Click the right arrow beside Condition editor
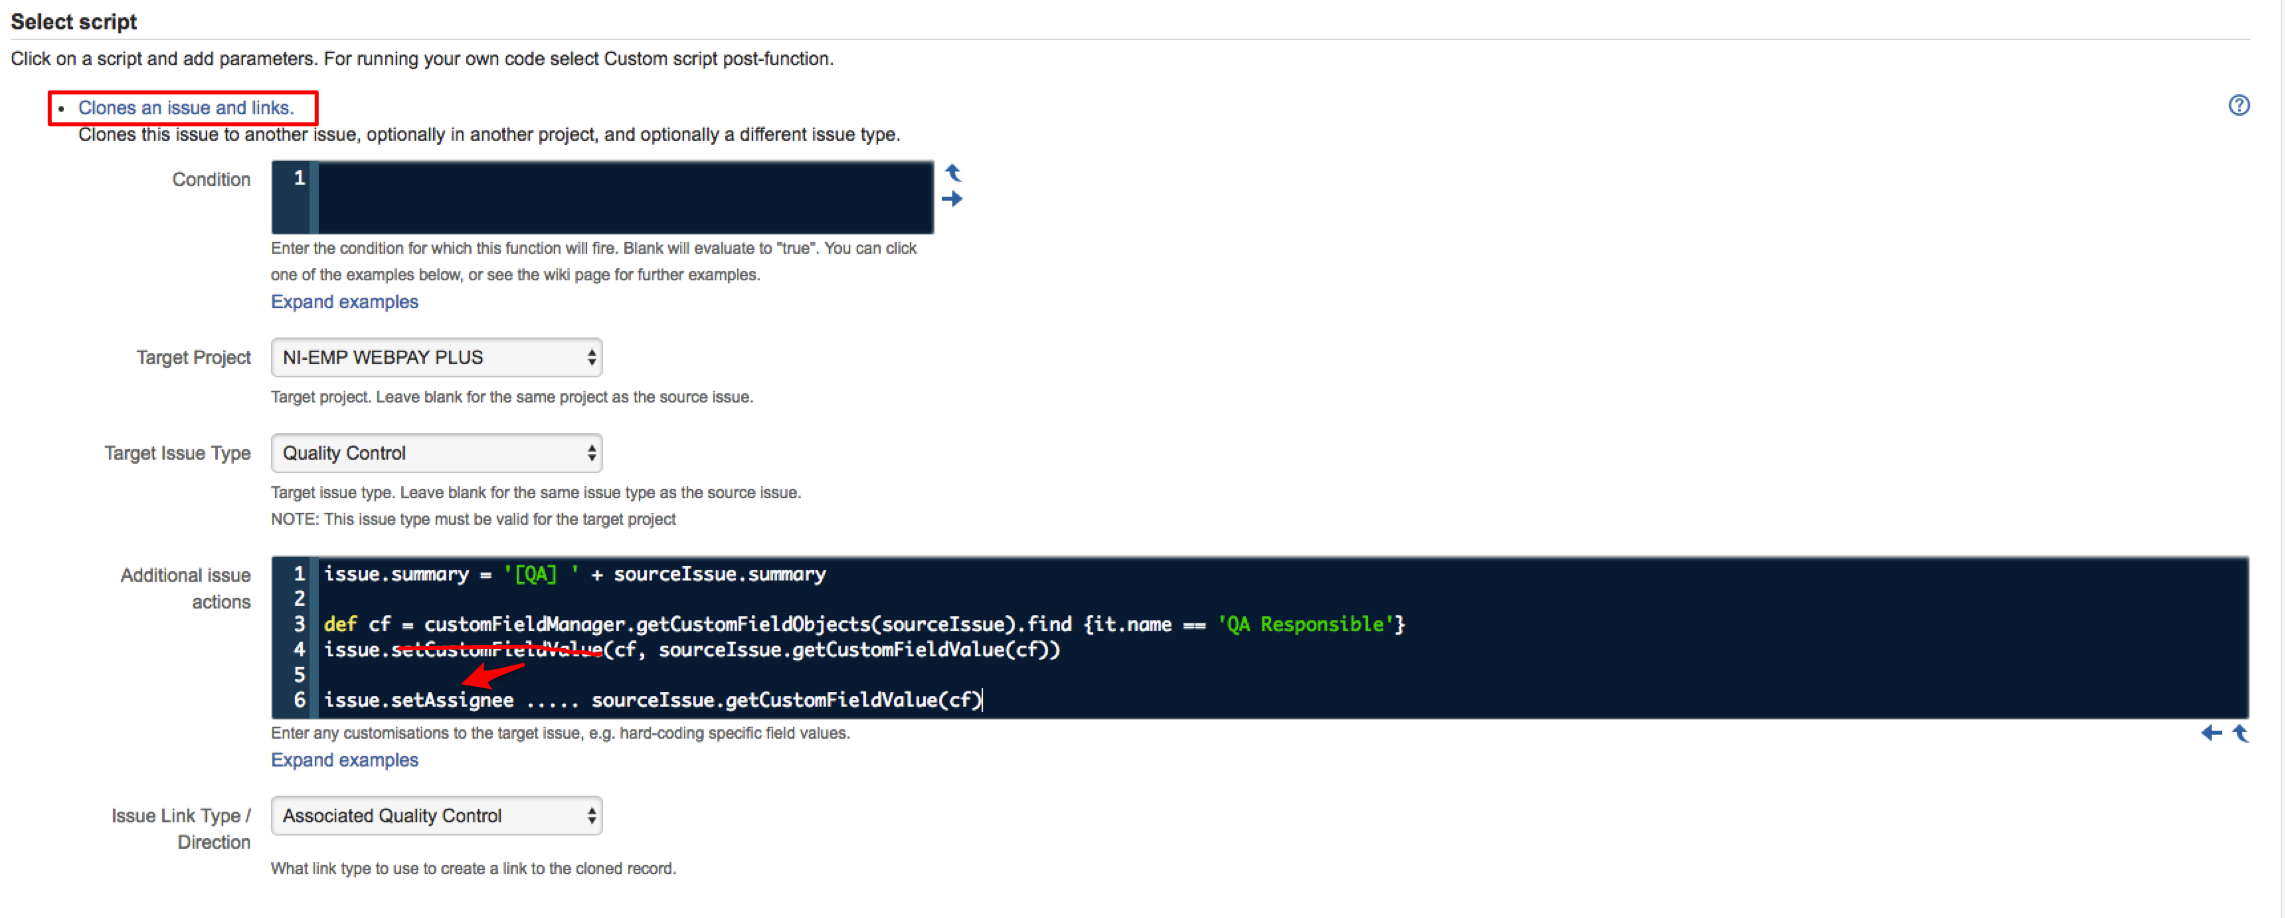This screenshot has height=918, width=2286. [952, 199]
